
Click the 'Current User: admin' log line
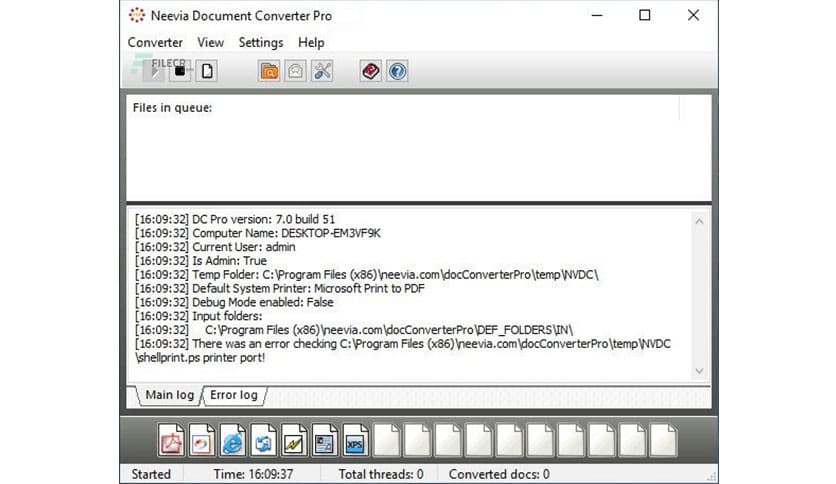click(x=215, y=247)
